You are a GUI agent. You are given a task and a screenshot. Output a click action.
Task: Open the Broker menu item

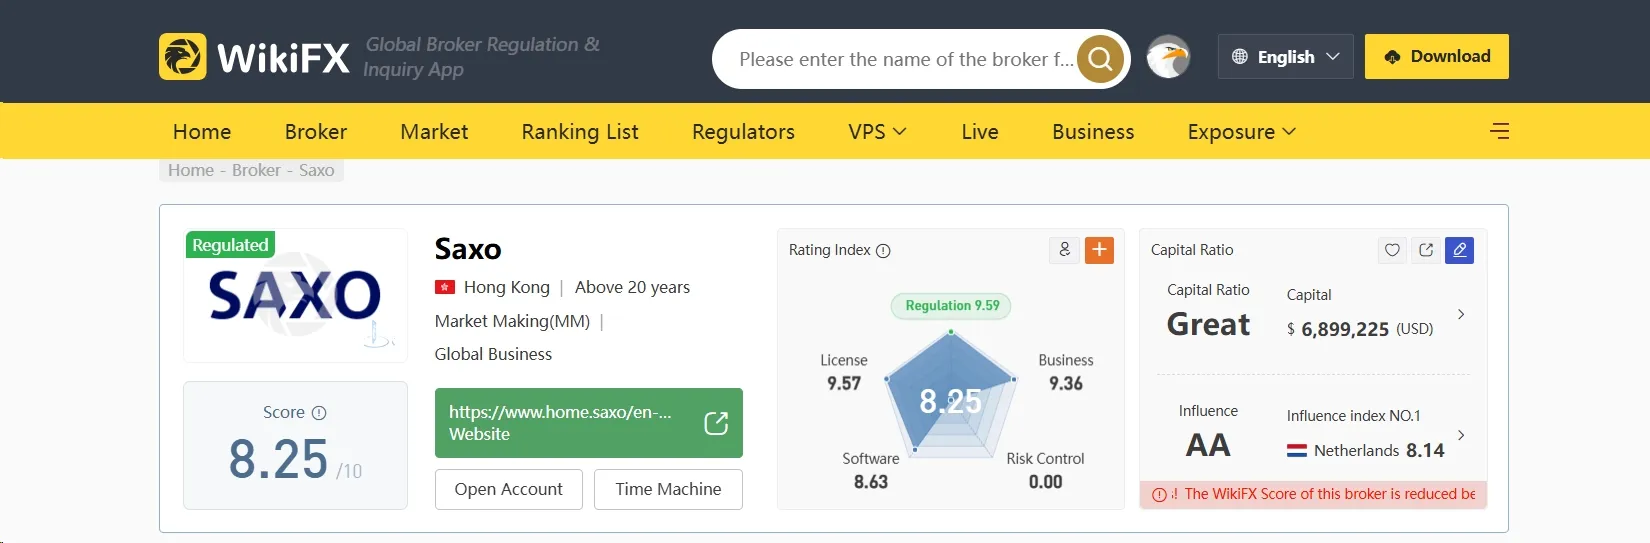pos(316,132)
